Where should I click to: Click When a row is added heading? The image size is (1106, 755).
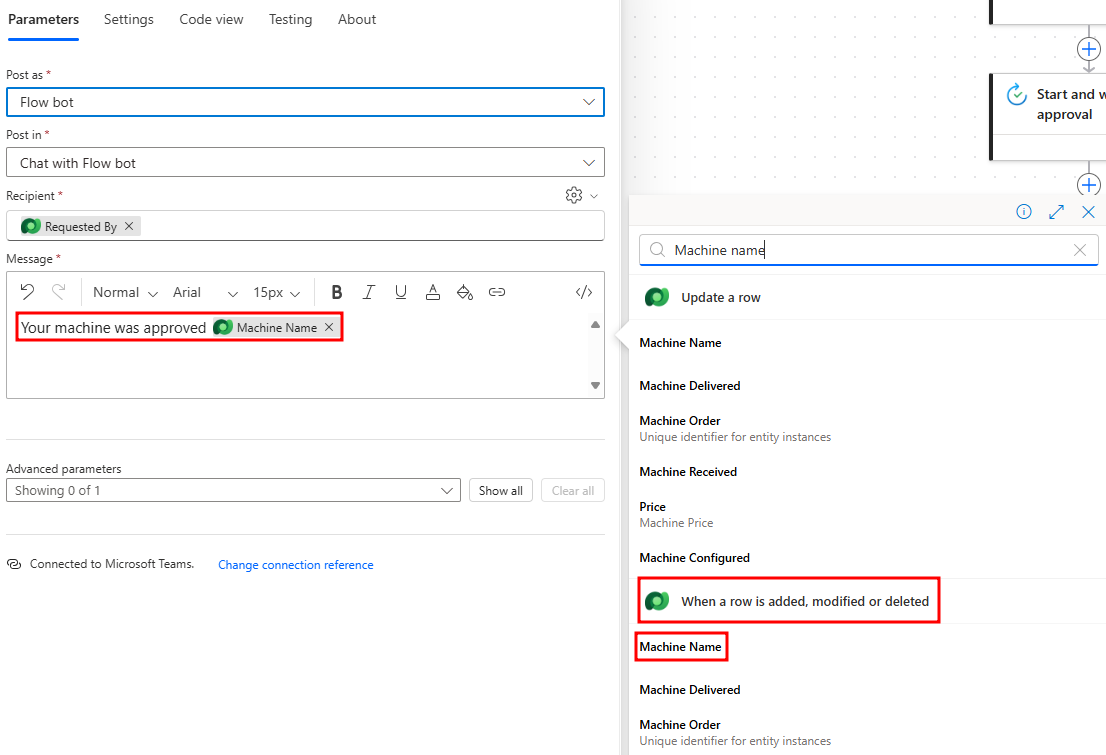pyautogui.click(x=805, y=601)
